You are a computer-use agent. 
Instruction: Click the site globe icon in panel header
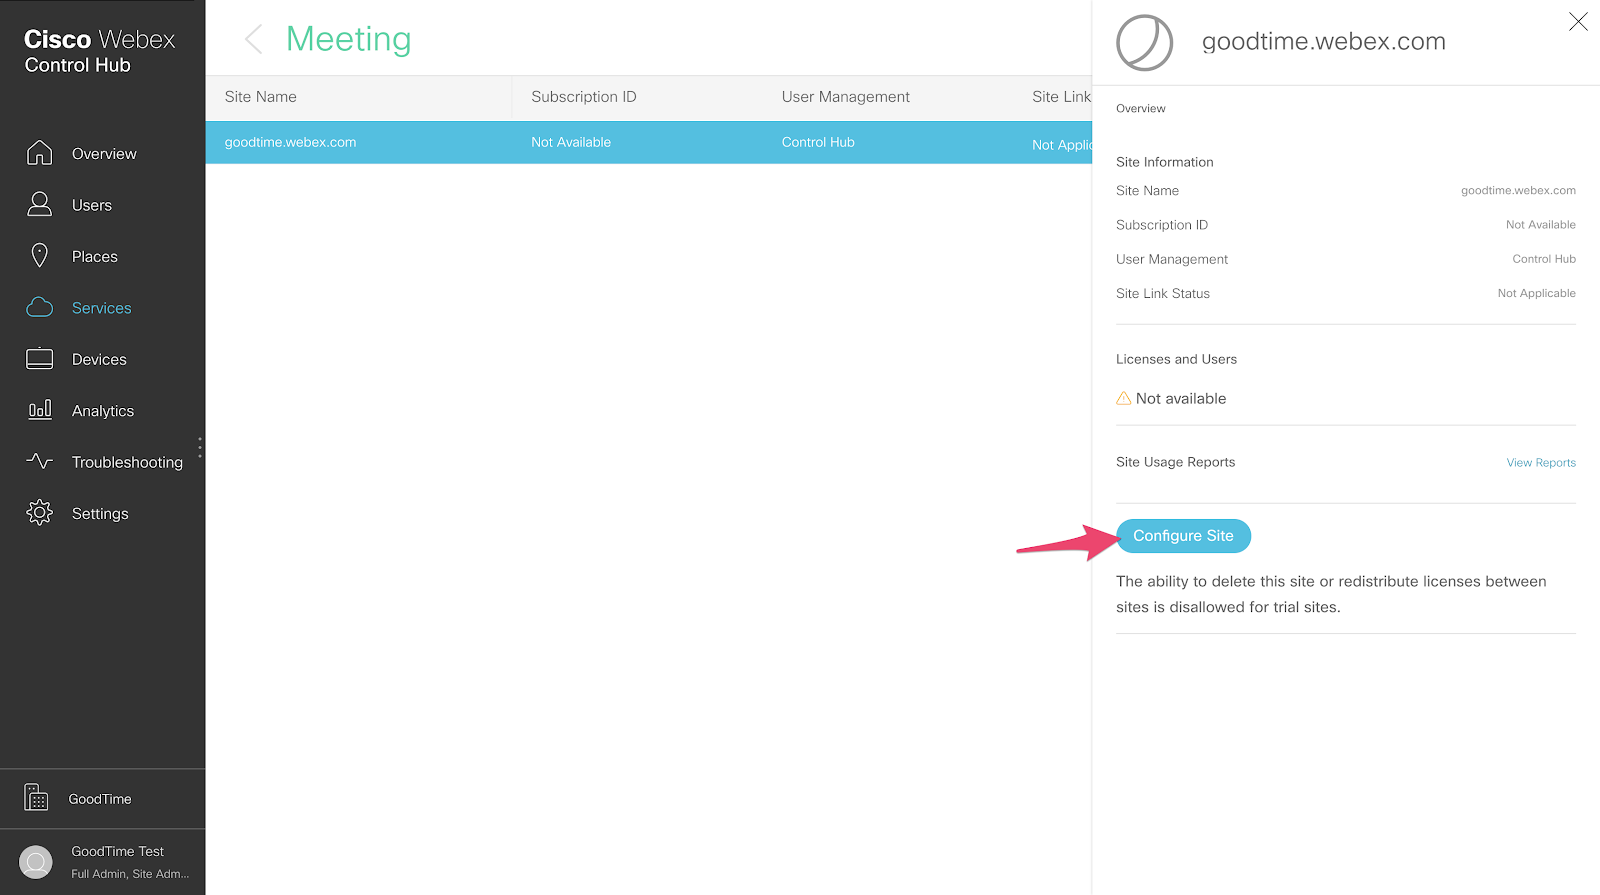click(1144, 42)
